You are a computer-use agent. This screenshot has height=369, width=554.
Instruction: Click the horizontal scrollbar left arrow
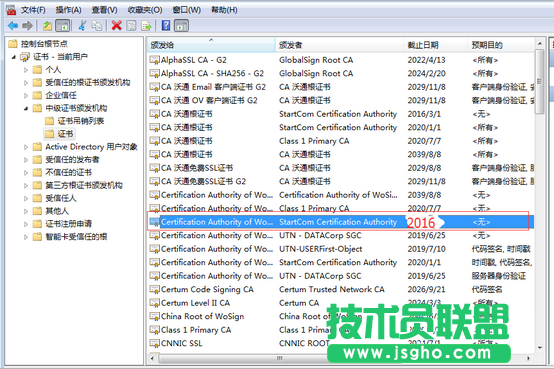click(x=153, y=358)
